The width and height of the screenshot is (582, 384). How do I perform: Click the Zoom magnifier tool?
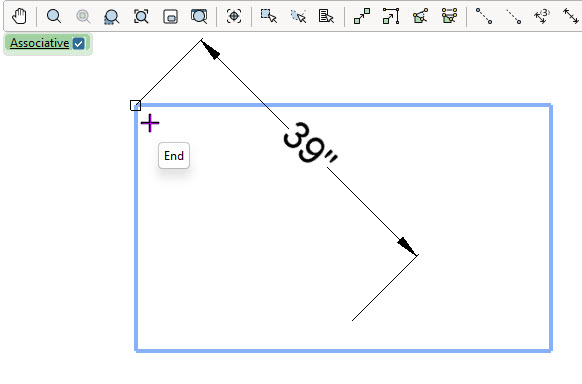(54, 16)
